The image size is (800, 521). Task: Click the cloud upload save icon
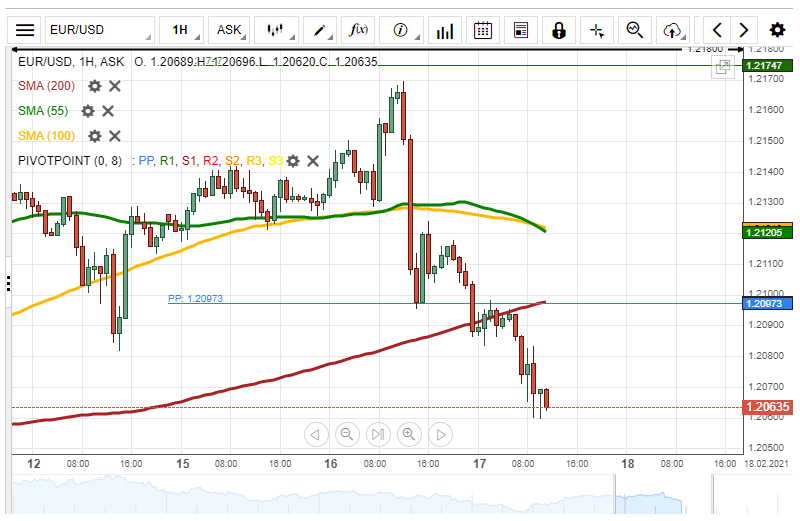(672, 30)
